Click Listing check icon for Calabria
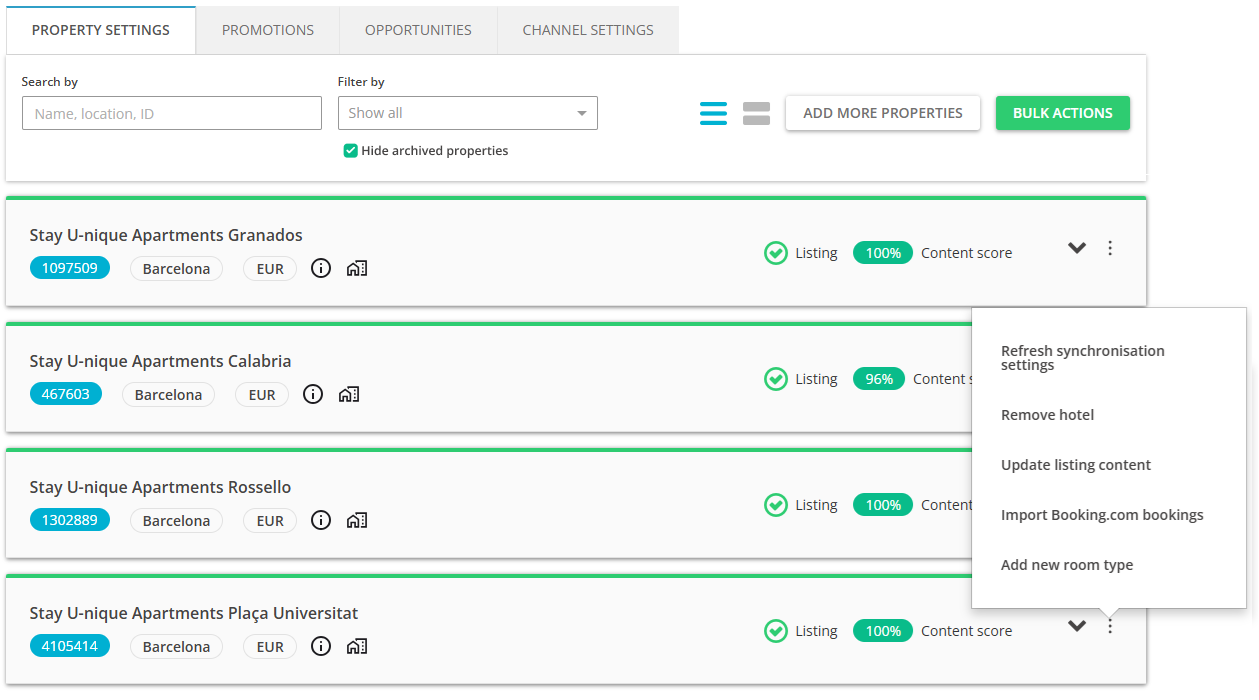Image resolution: width=1259 pixels, height=700 pixels. (x=776, y=379)
